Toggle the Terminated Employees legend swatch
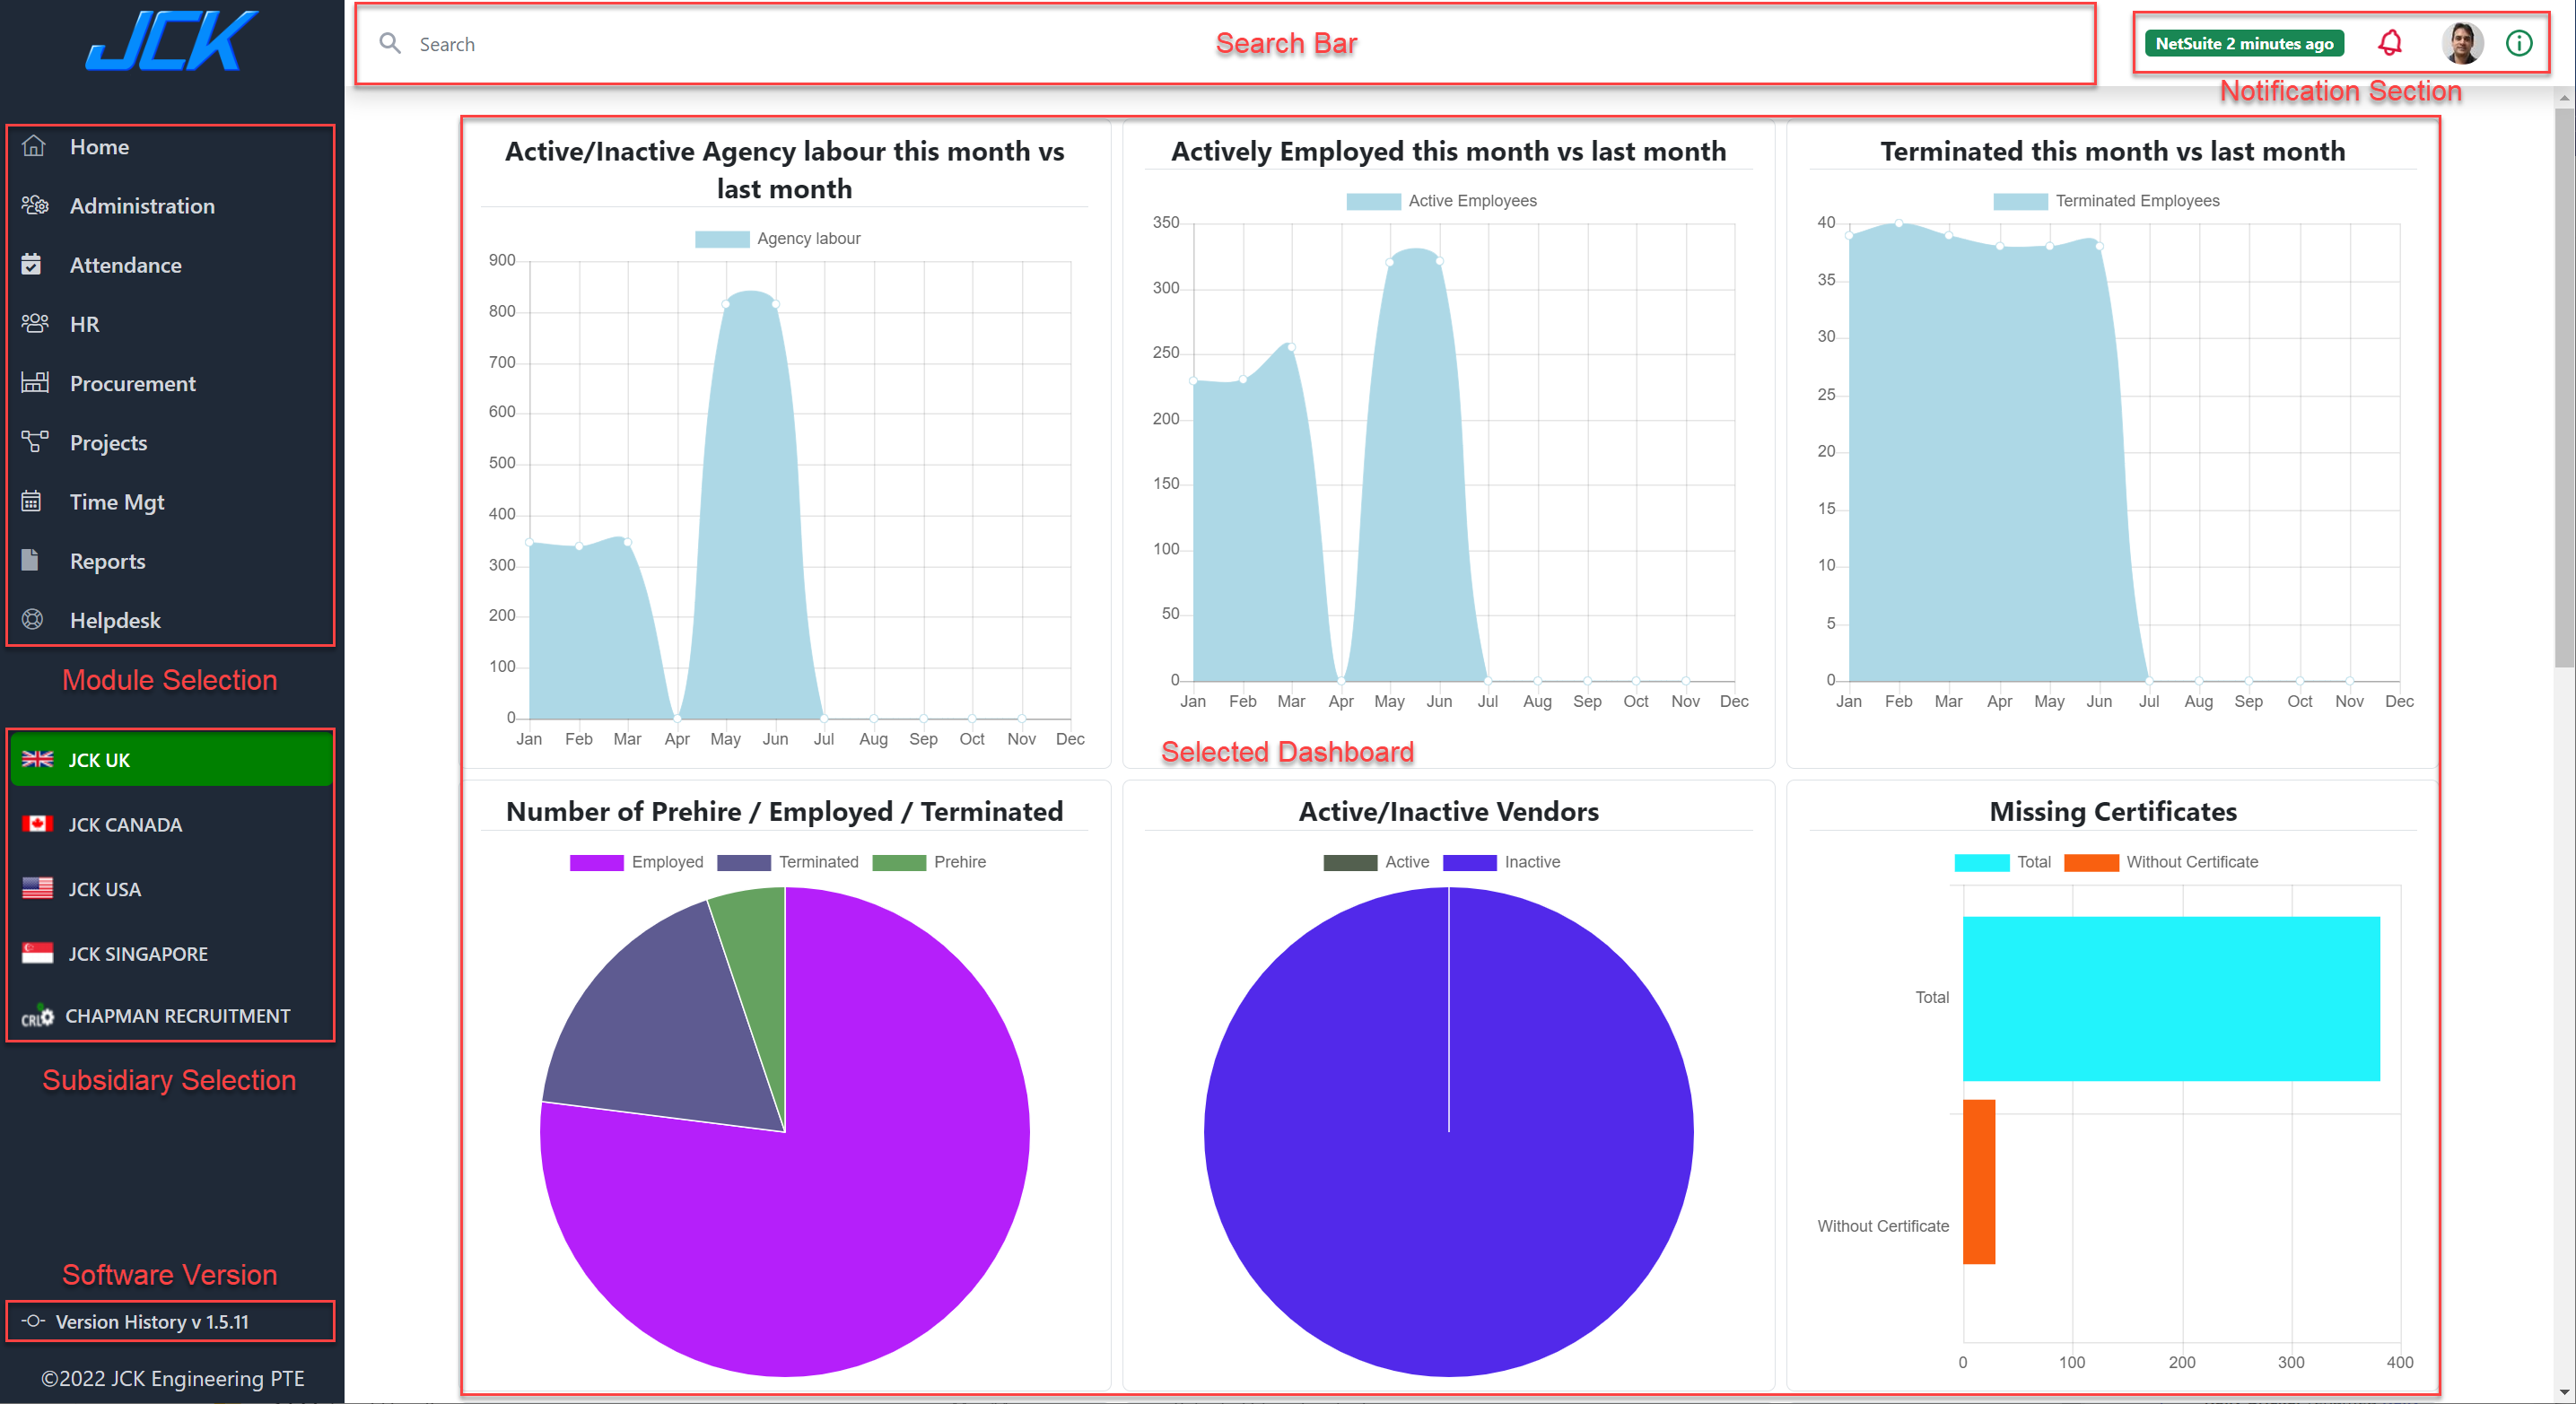The width and height of the screenshot is (2576, 1404). click(x=2020, y=201)
